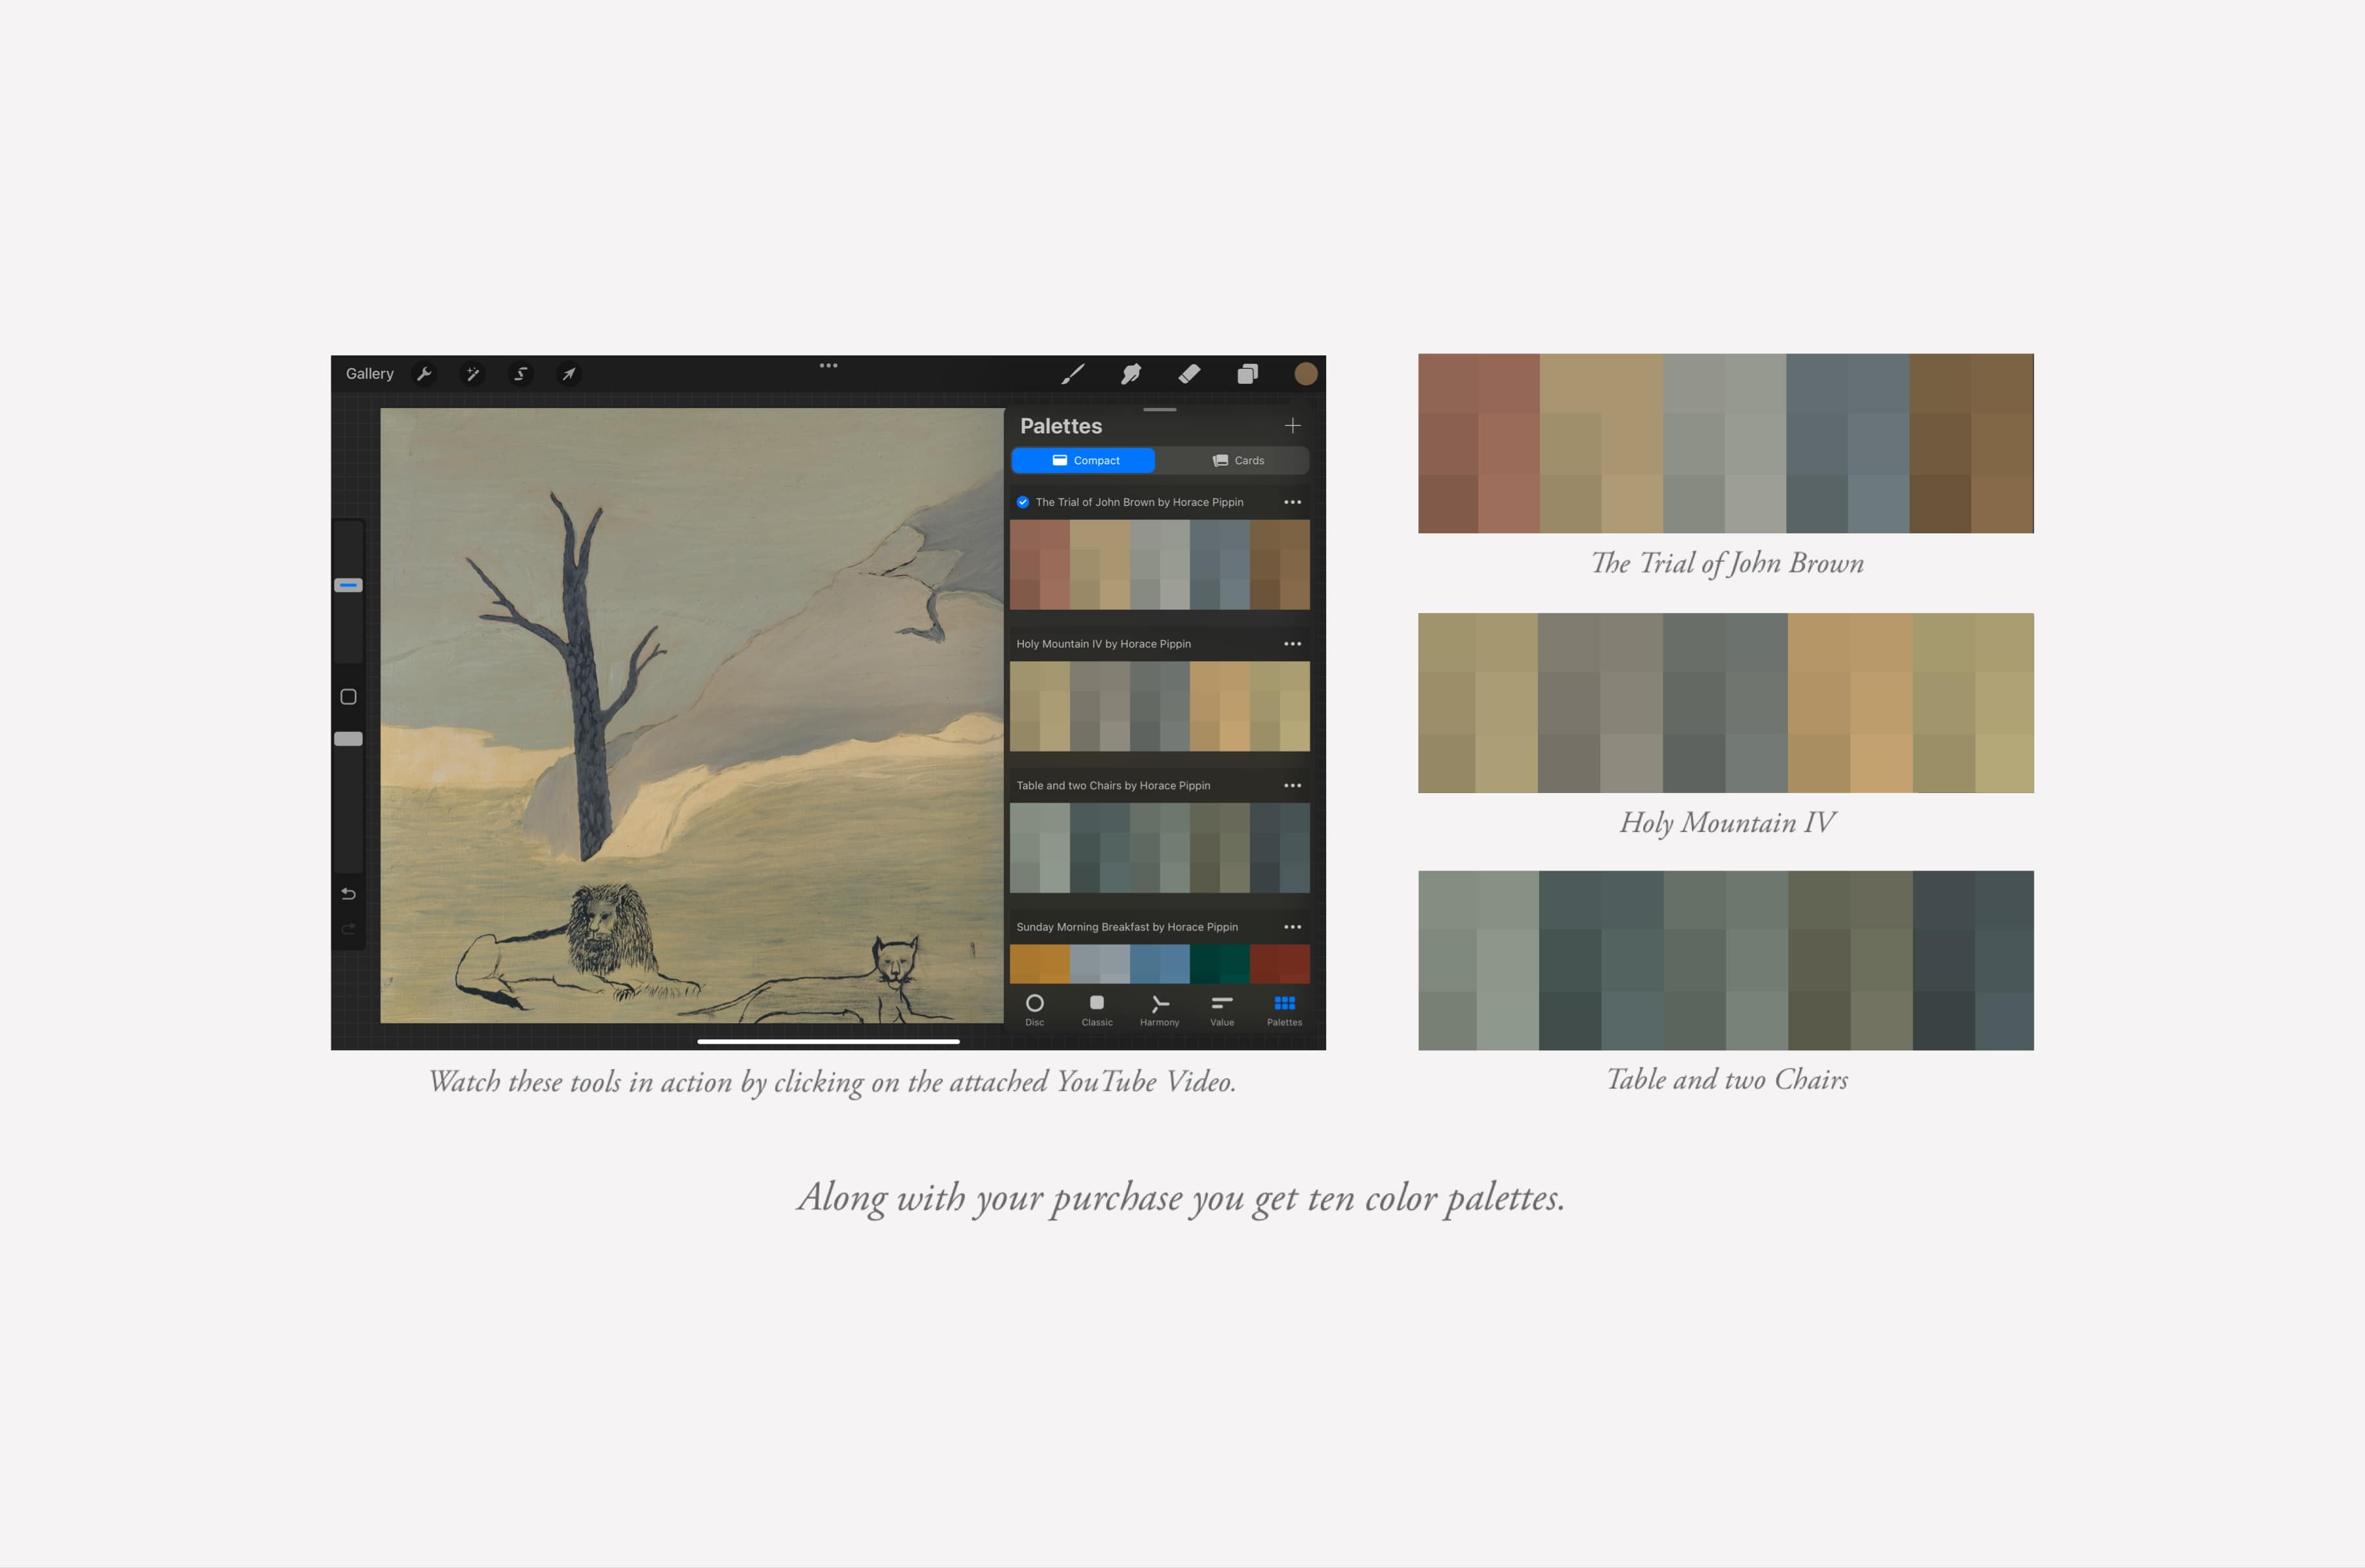Open the Actions menu with the wrench icon
The height and width of the screenshot is (1568, 2365).
[x=424, y=373]
